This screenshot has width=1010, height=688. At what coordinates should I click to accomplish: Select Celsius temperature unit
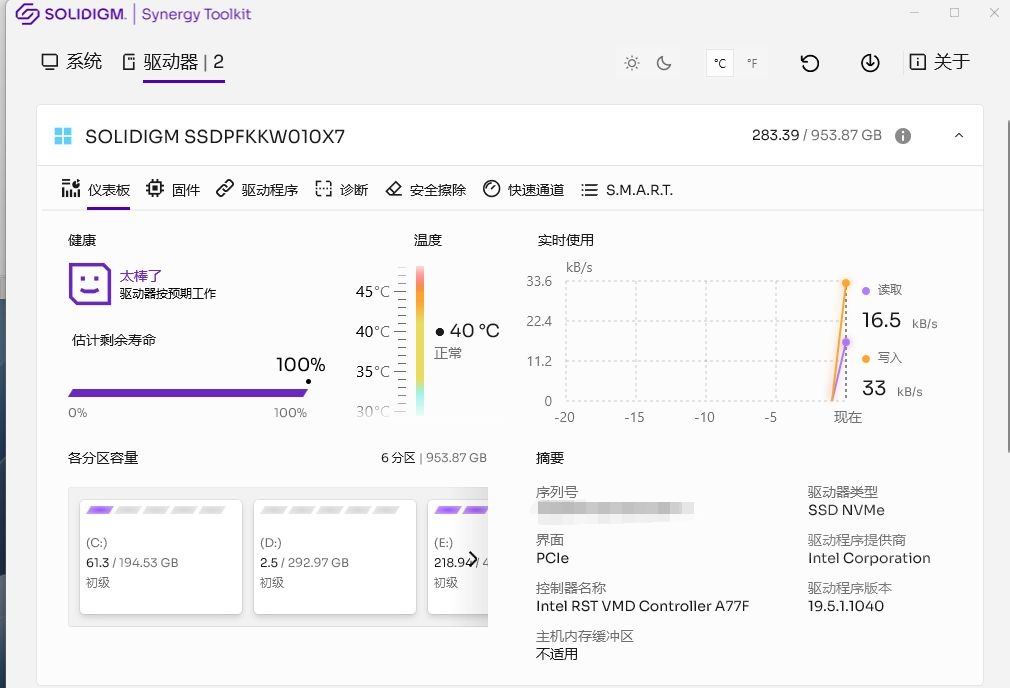pyautogui.click(x=719, y=63)
